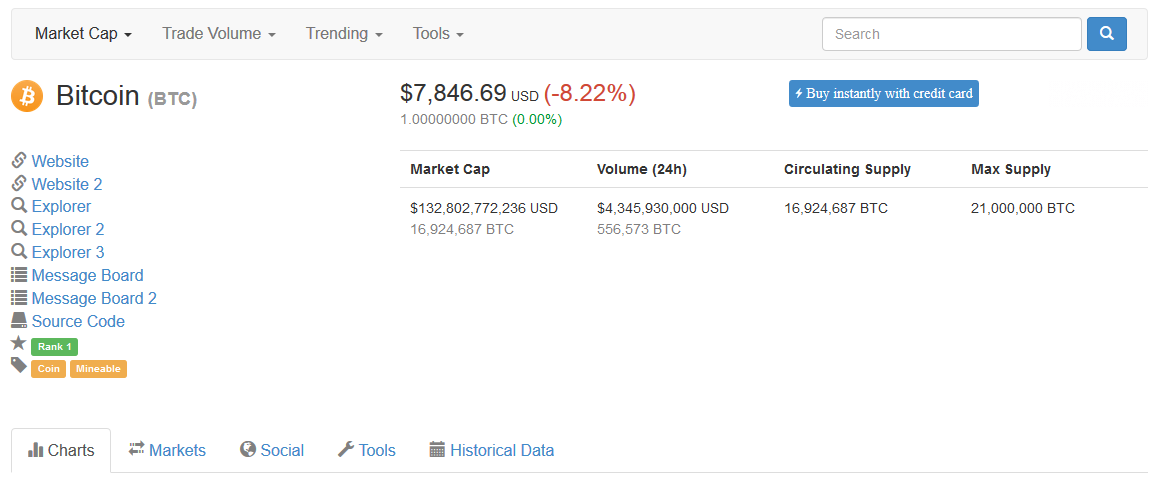
Task: Click the globe icon on Social tab
Action: (x=248, y=449)
